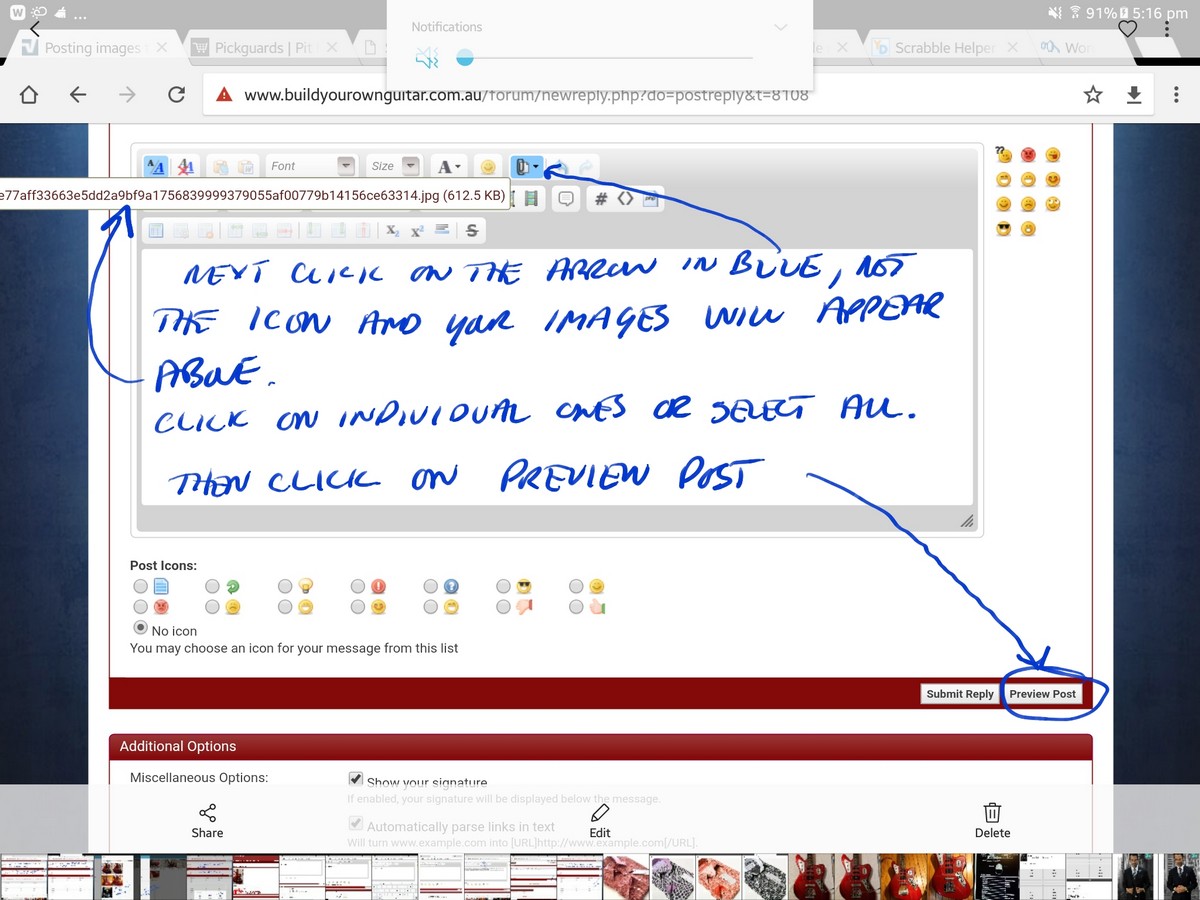Screen dimensions: 1200x900
Task: Click the superscript X2 icon
Action: click(417, 231)
